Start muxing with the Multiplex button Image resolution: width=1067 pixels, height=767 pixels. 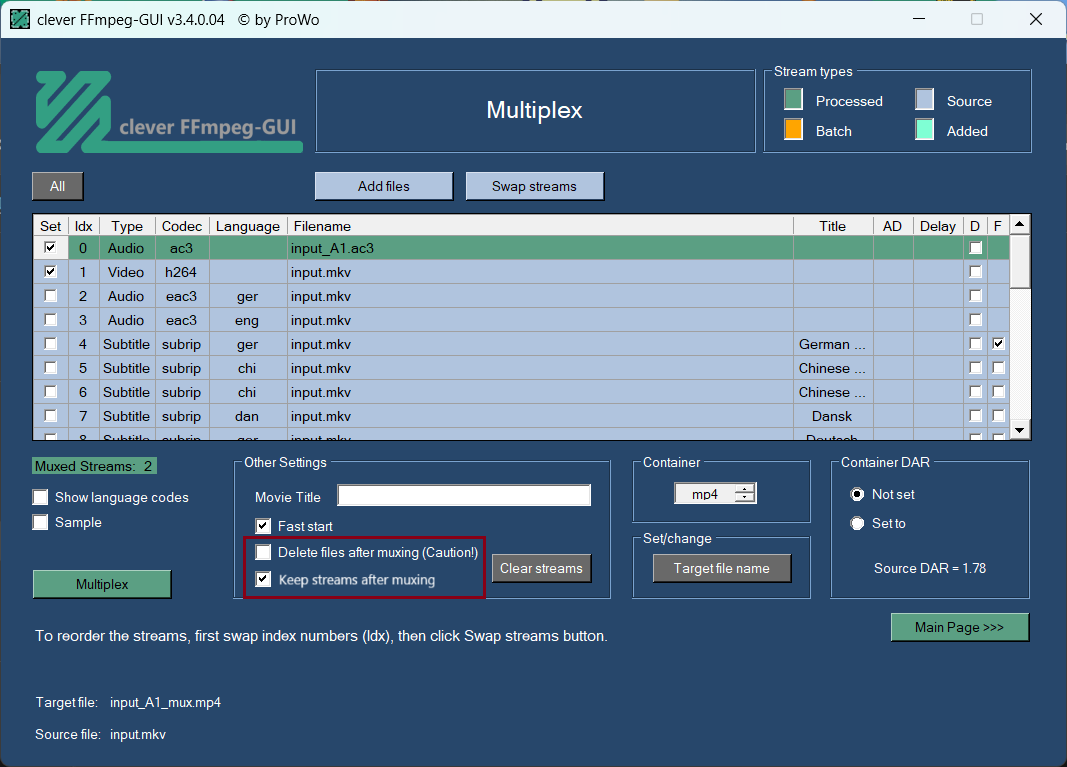coord(102,584)
